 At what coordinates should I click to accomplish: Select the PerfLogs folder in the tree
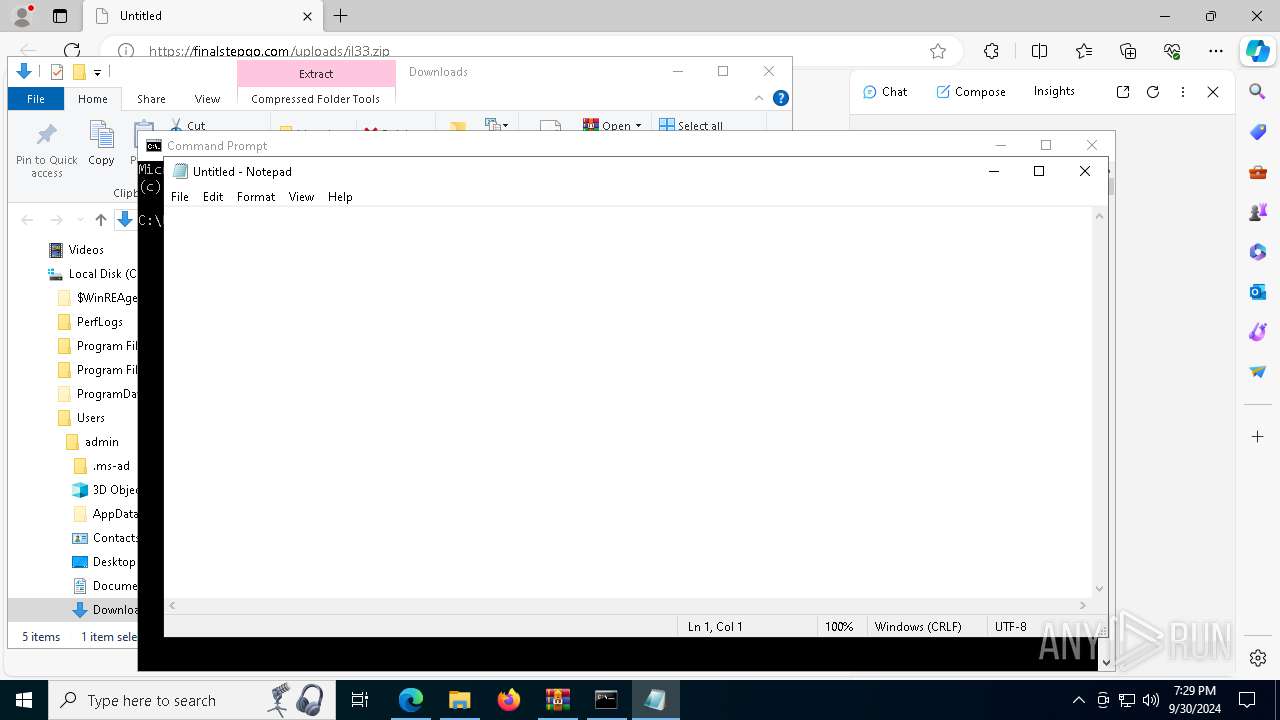click(x=90, y=322)
